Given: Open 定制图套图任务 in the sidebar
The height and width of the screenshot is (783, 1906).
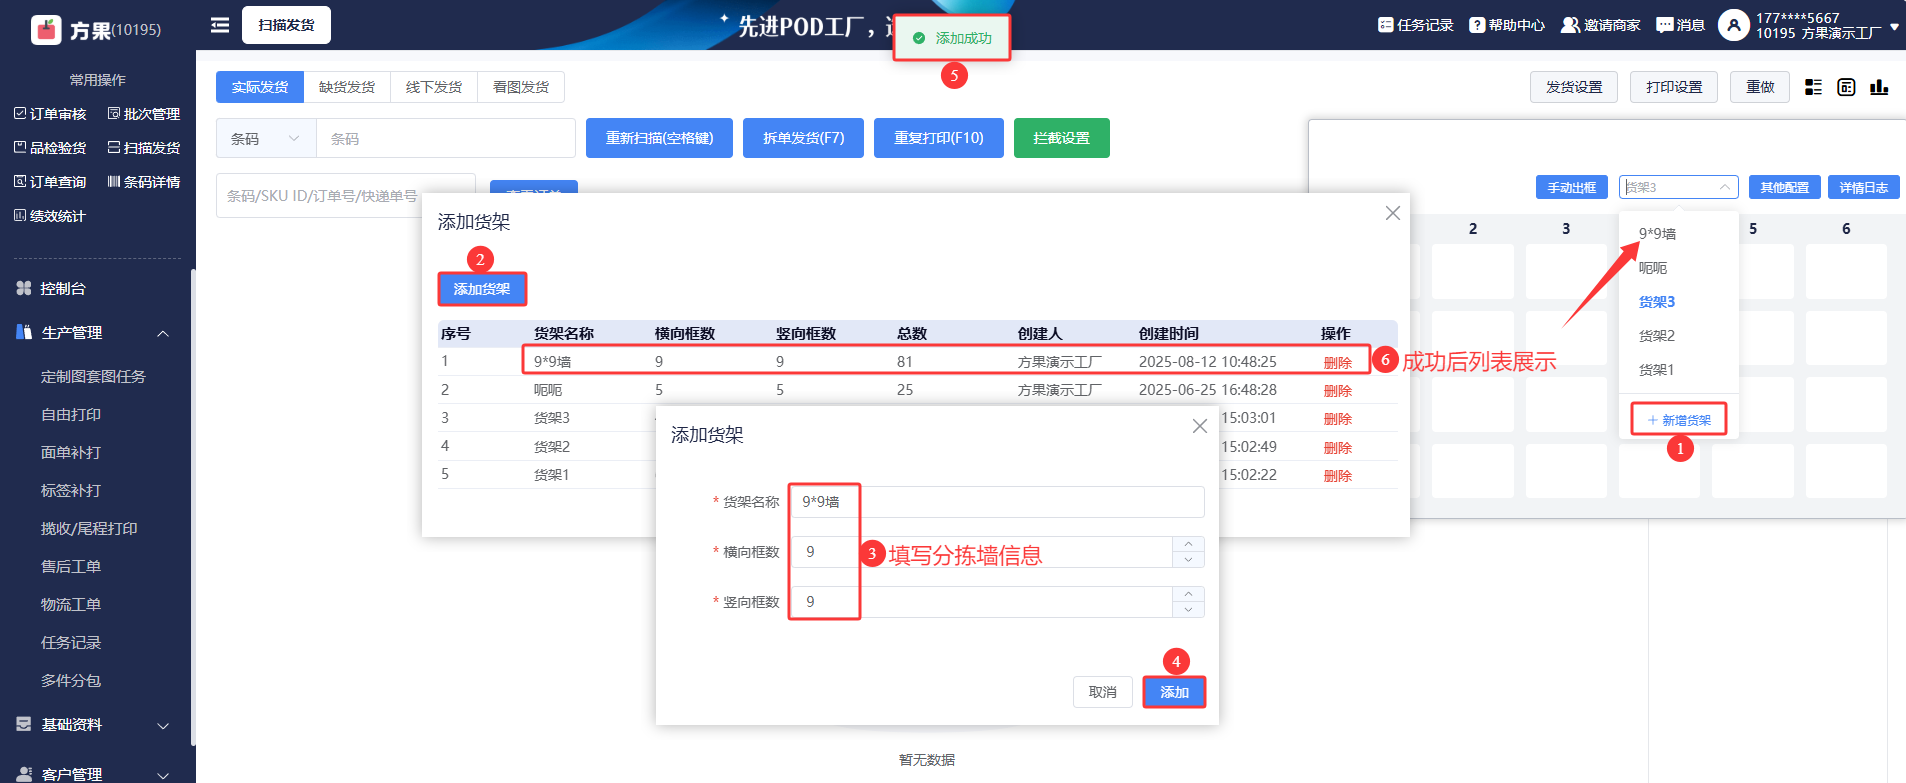Looking at the screenshot, I should pos(93,377).
